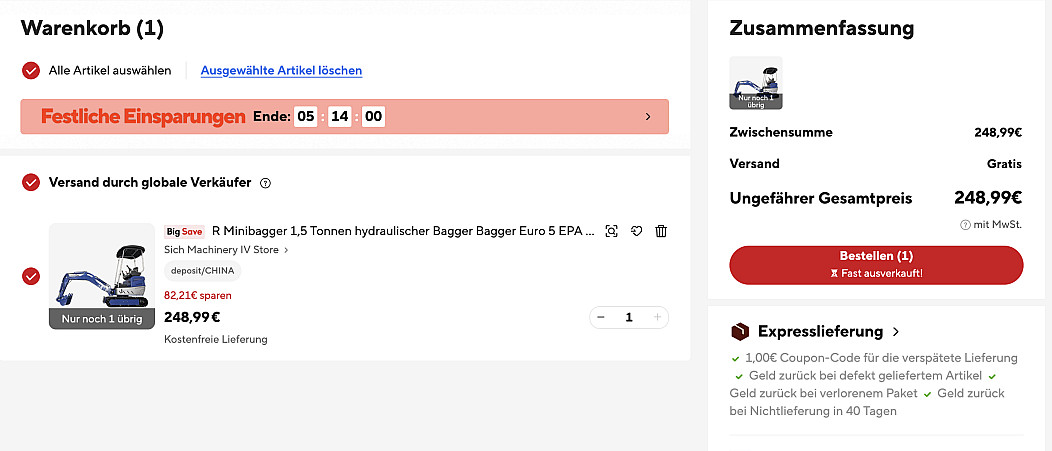
Task: Click Ausgewählte Artikel löschen link
Action: (x=281, y=71)
